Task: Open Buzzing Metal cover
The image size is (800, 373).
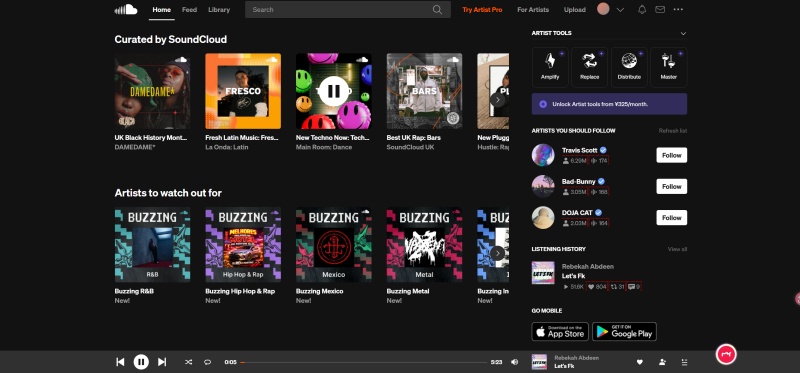Action: tap(424, 244)
